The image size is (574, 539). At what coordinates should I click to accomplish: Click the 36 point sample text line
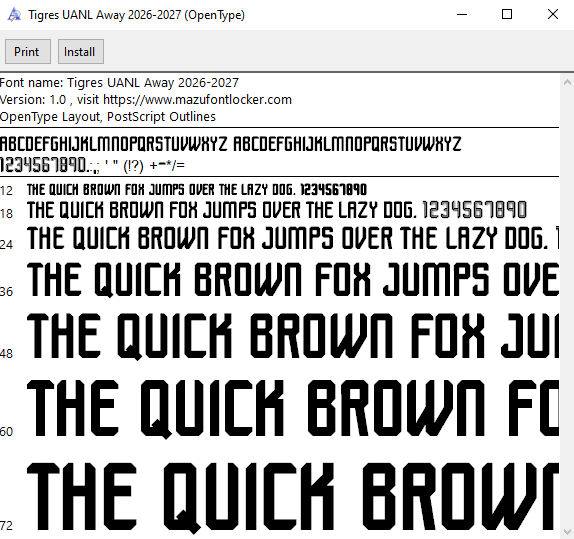pos(293,279)
